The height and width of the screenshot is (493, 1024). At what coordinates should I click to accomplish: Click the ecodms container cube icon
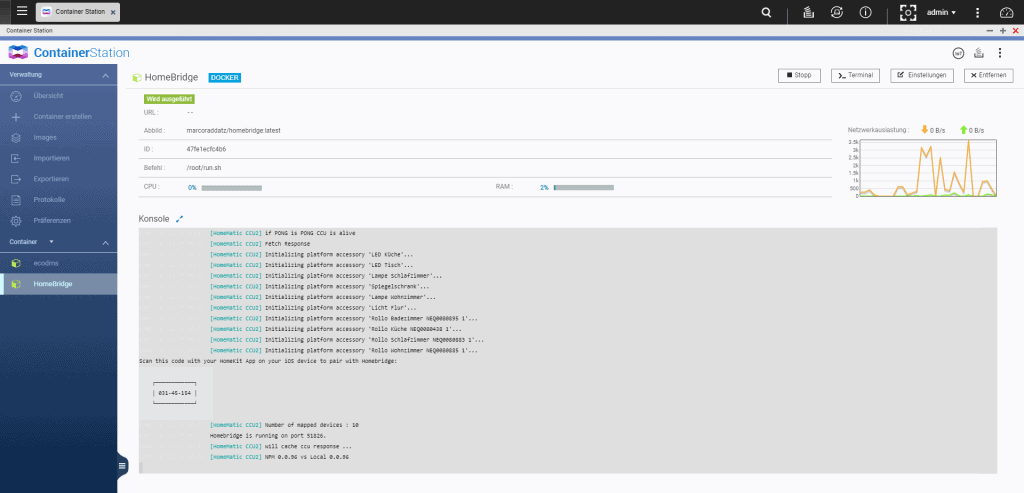coord(16,263)
